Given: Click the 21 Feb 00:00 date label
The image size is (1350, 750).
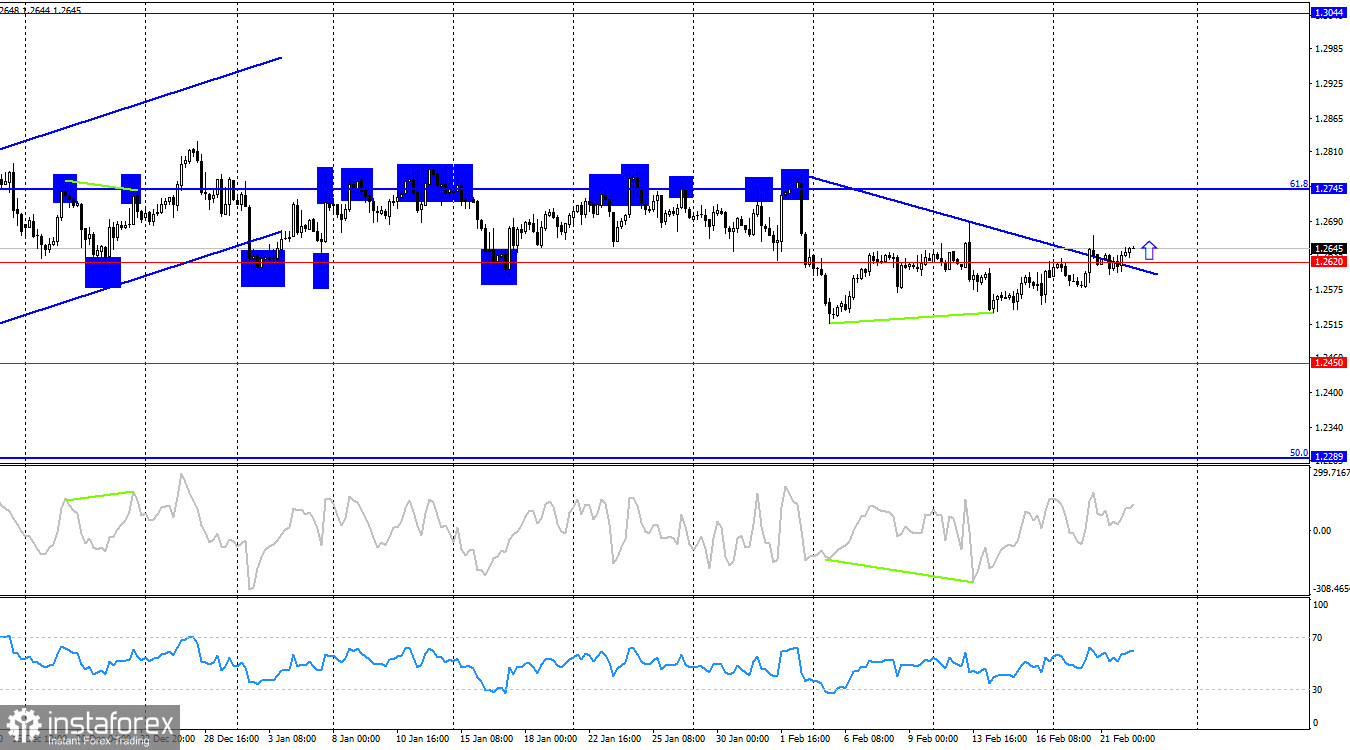Looking at the screenshot, I should pos(1126,739).
